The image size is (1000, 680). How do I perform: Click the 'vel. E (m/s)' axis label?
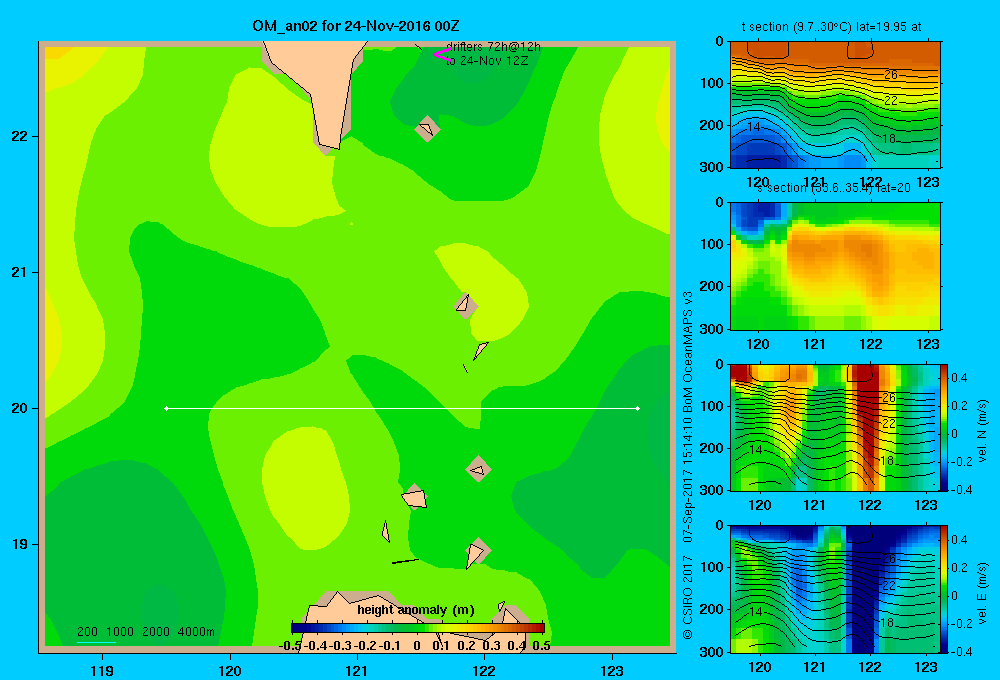(983, 592)
